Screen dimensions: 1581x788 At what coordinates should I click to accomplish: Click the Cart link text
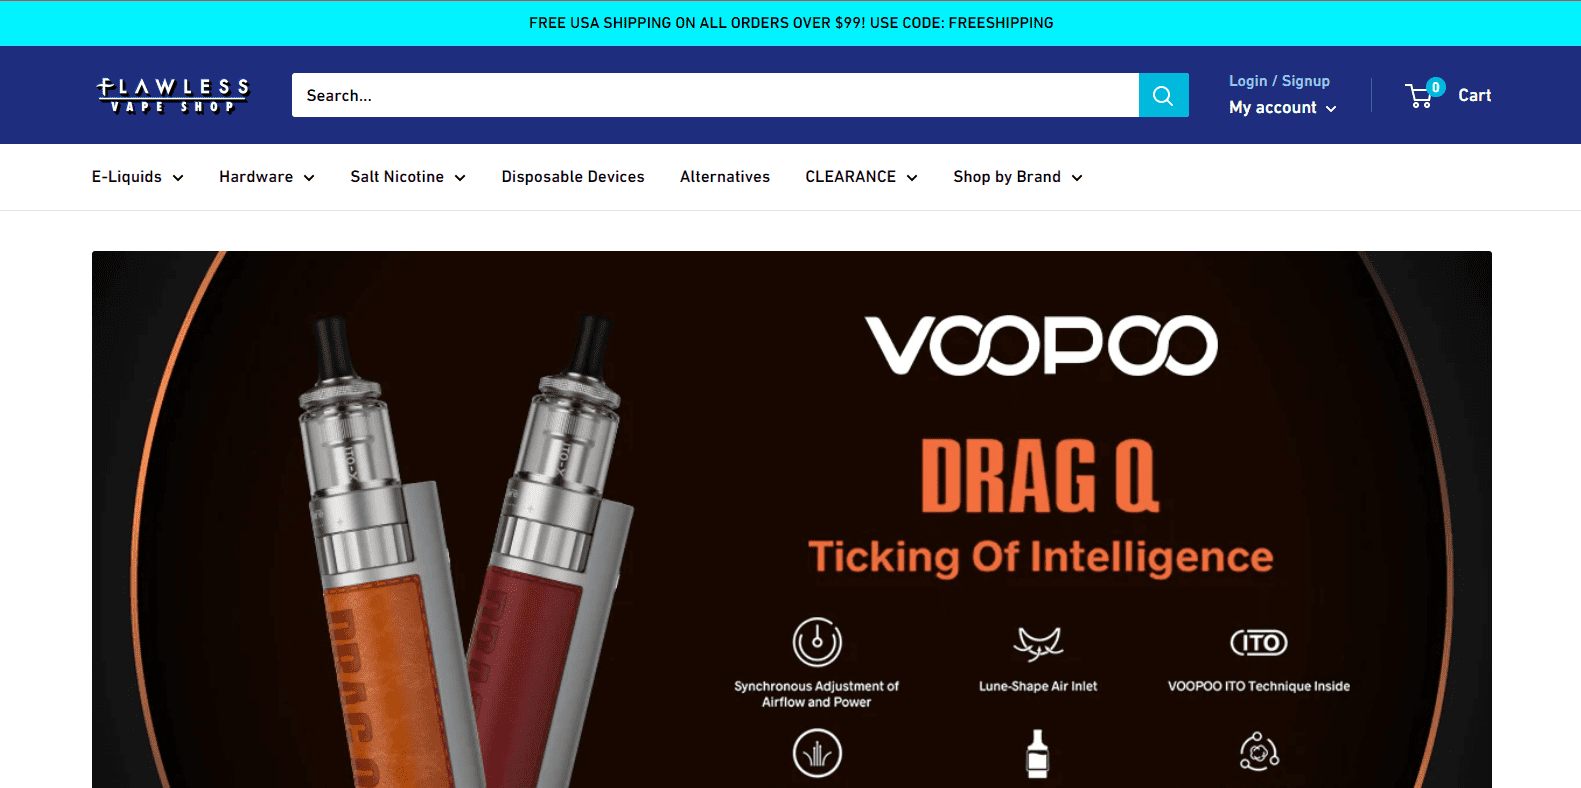point(1474,95)
